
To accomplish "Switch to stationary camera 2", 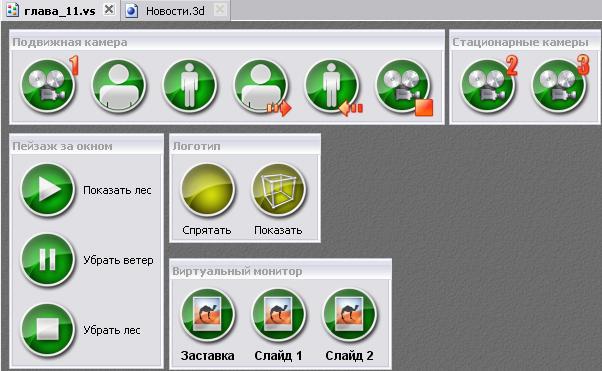I will 488,86.
